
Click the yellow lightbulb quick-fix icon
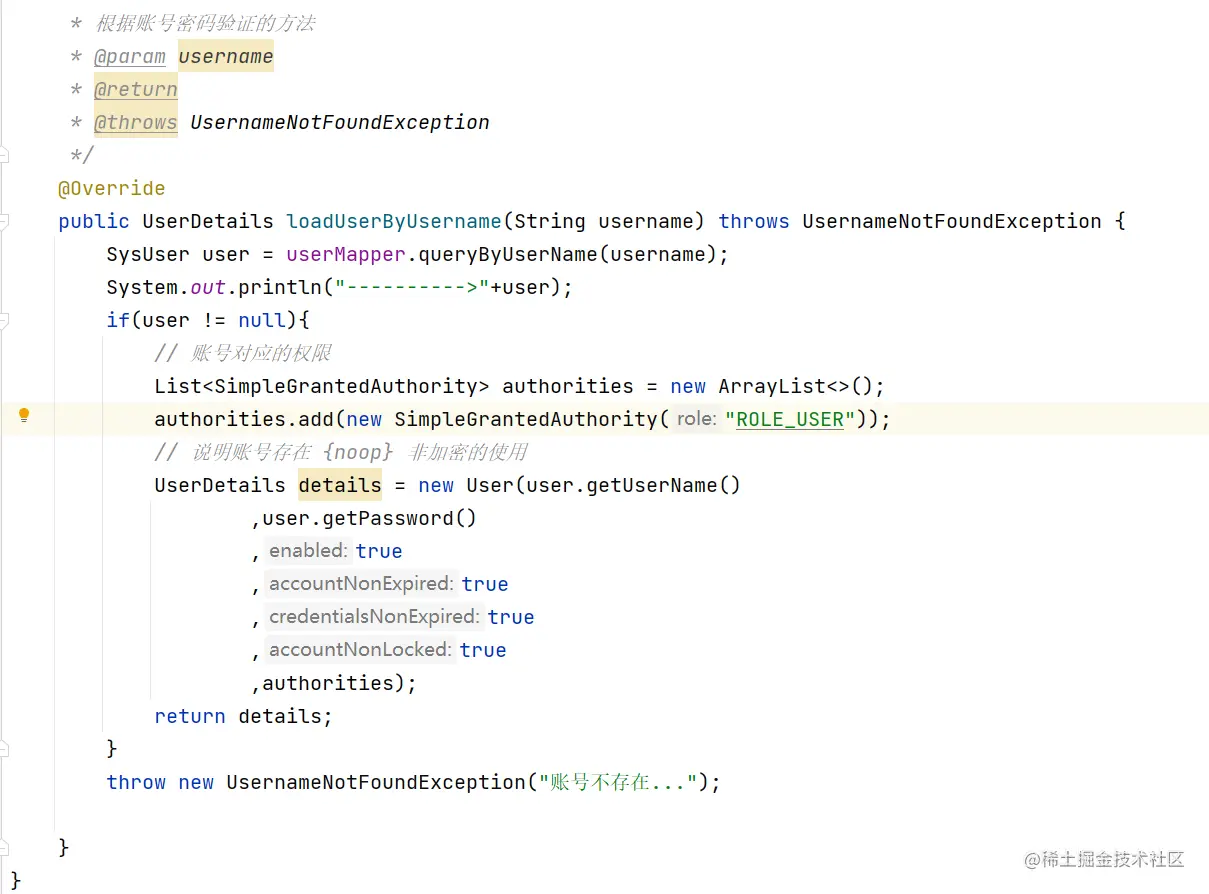click(x=24, y=415)
